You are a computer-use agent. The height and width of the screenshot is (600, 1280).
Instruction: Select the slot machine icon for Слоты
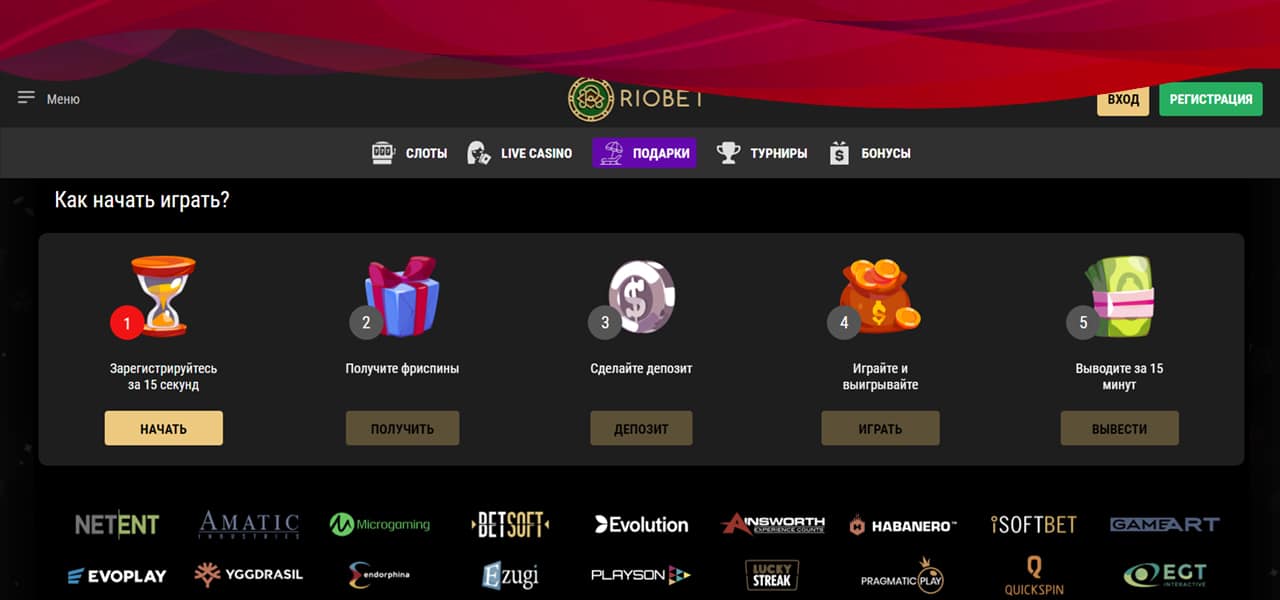(x=383, y=153)
